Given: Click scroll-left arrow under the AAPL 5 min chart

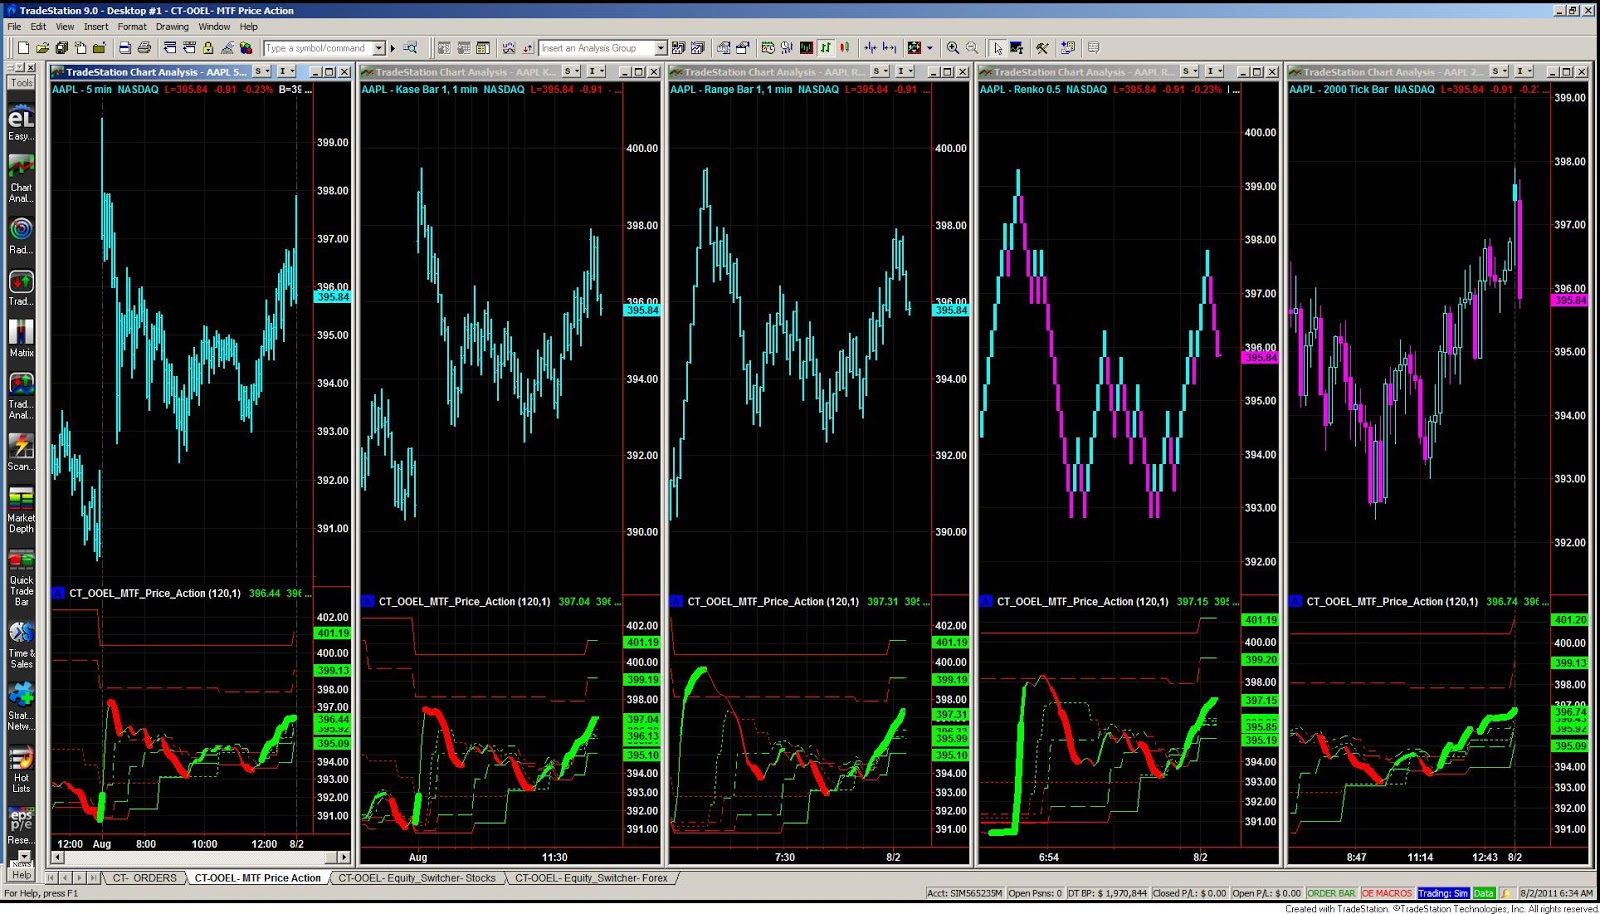Looking at the screenshot, I should 58,857.
